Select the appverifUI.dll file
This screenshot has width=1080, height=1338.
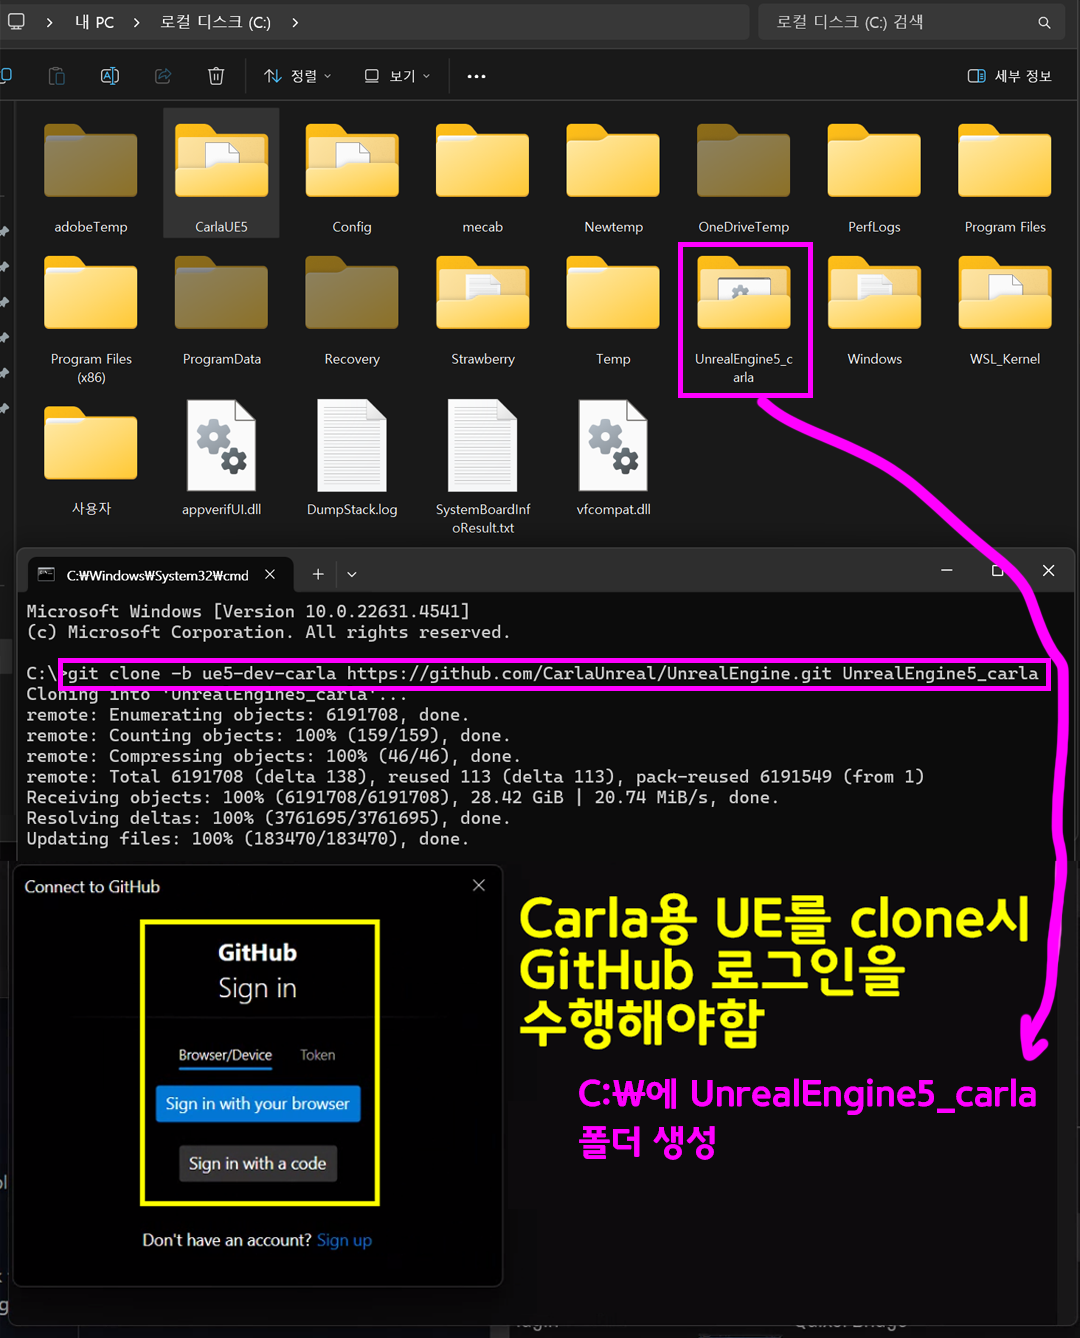221,460
